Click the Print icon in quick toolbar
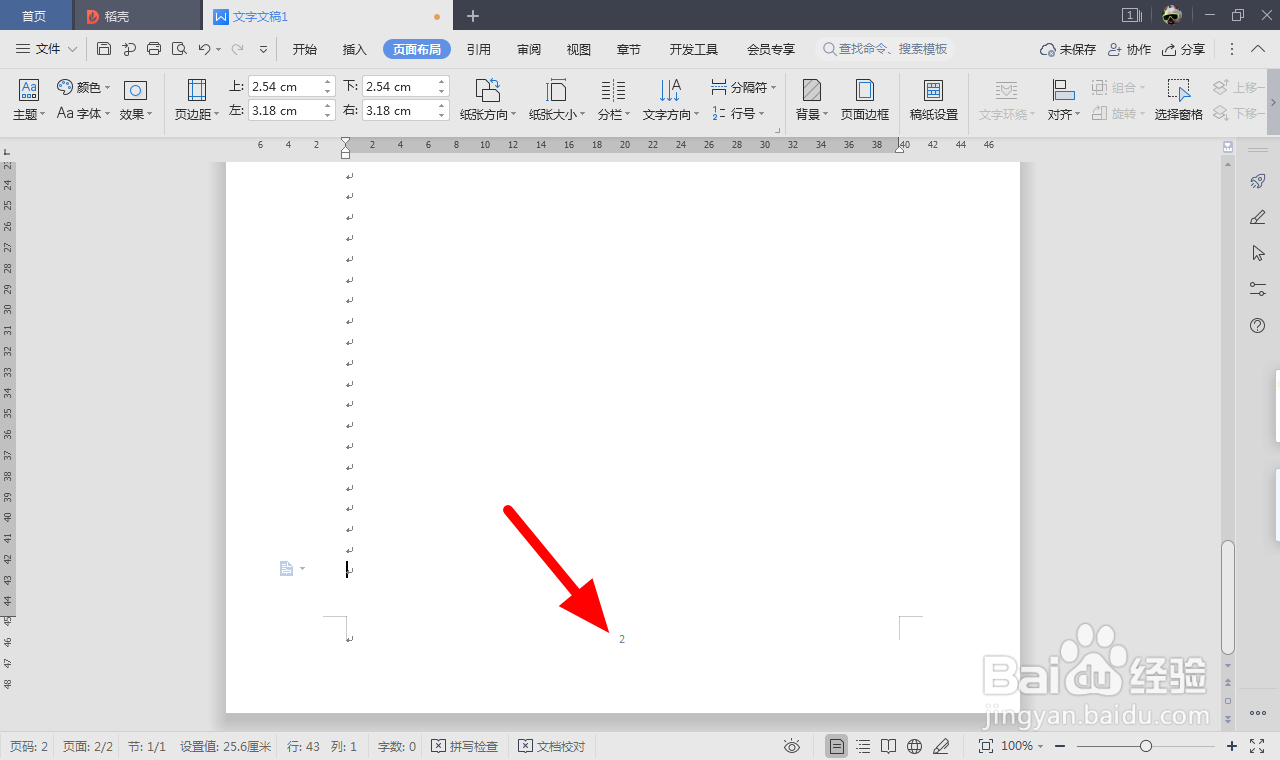The image size is (1280, 760). (x=154, y=49)
